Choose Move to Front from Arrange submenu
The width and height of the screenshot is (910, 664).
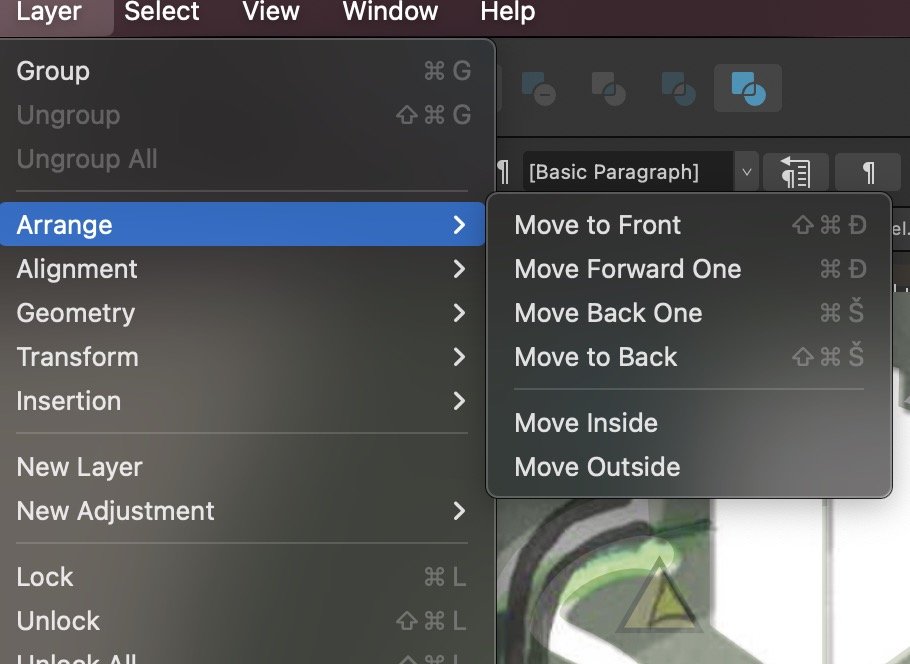[x=597, y=225]
